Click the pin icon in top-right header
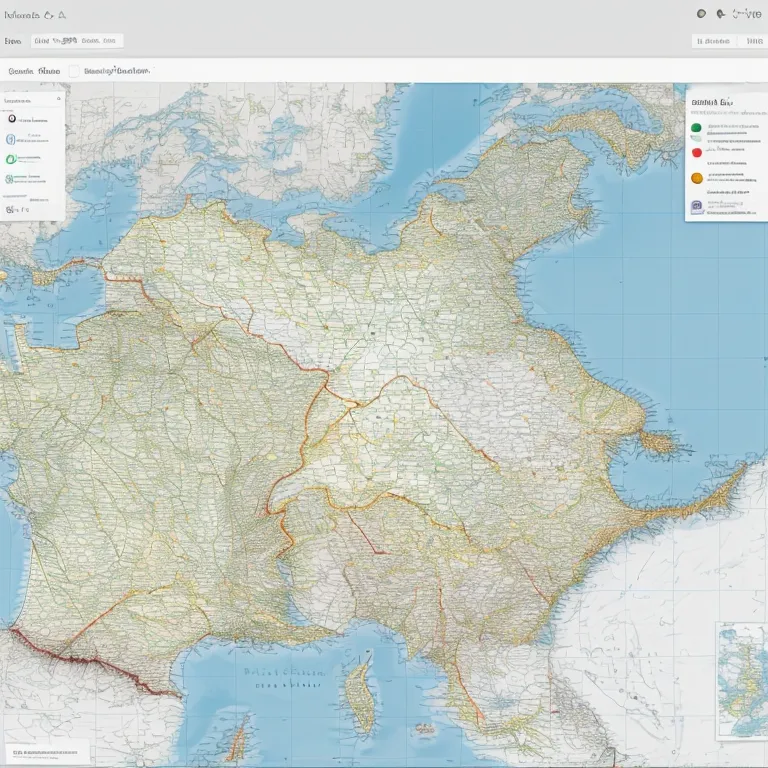The width and height of the screenshot is (768, 768). click(x=720, y=14)
